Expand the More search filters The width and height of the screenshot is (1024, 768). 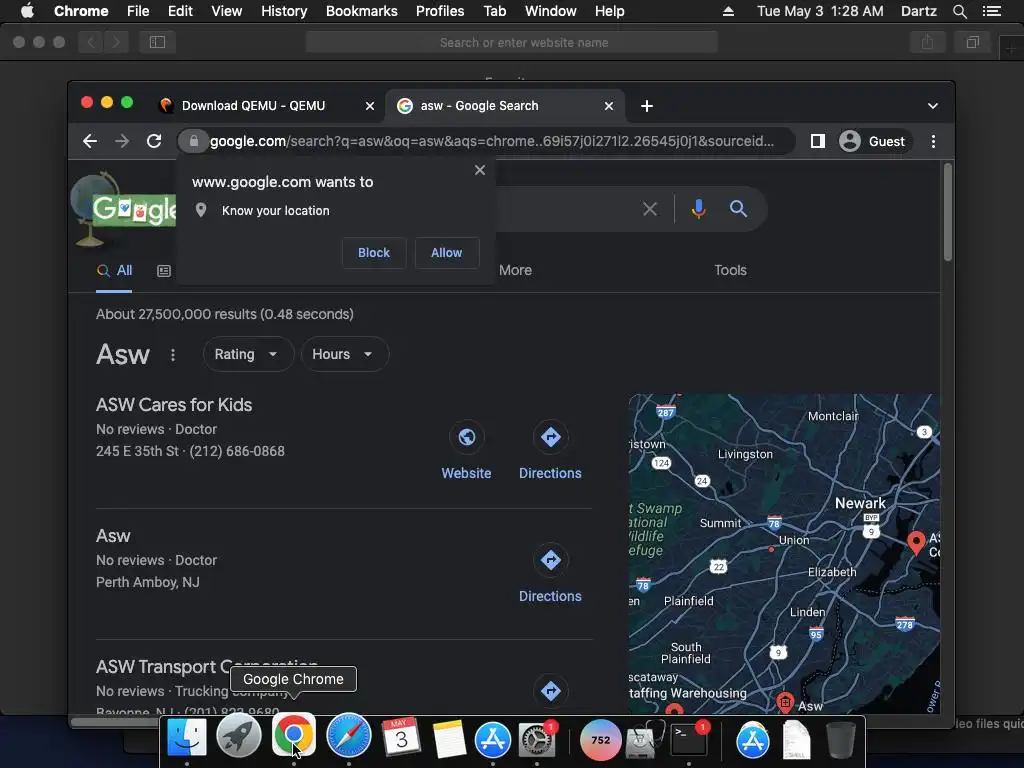point(515,270)
